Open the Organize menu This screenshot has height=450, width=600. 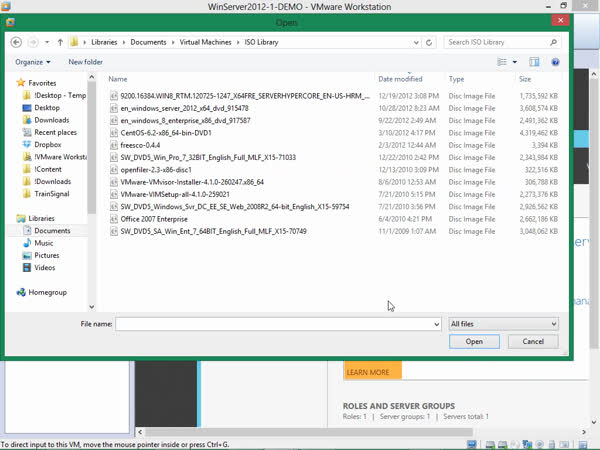[x=33, y=62]
